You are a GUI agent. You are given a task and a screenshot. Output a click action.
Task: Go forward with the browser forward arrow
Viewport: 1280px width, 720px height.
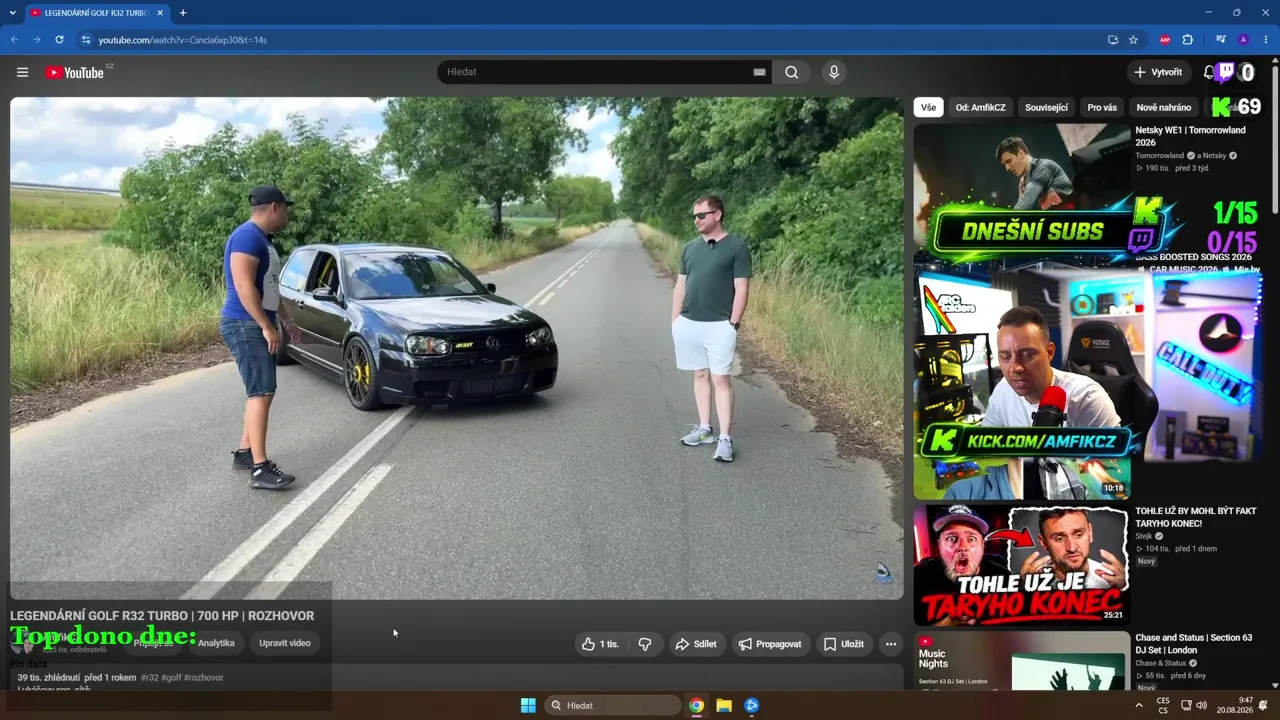[37, 40]
